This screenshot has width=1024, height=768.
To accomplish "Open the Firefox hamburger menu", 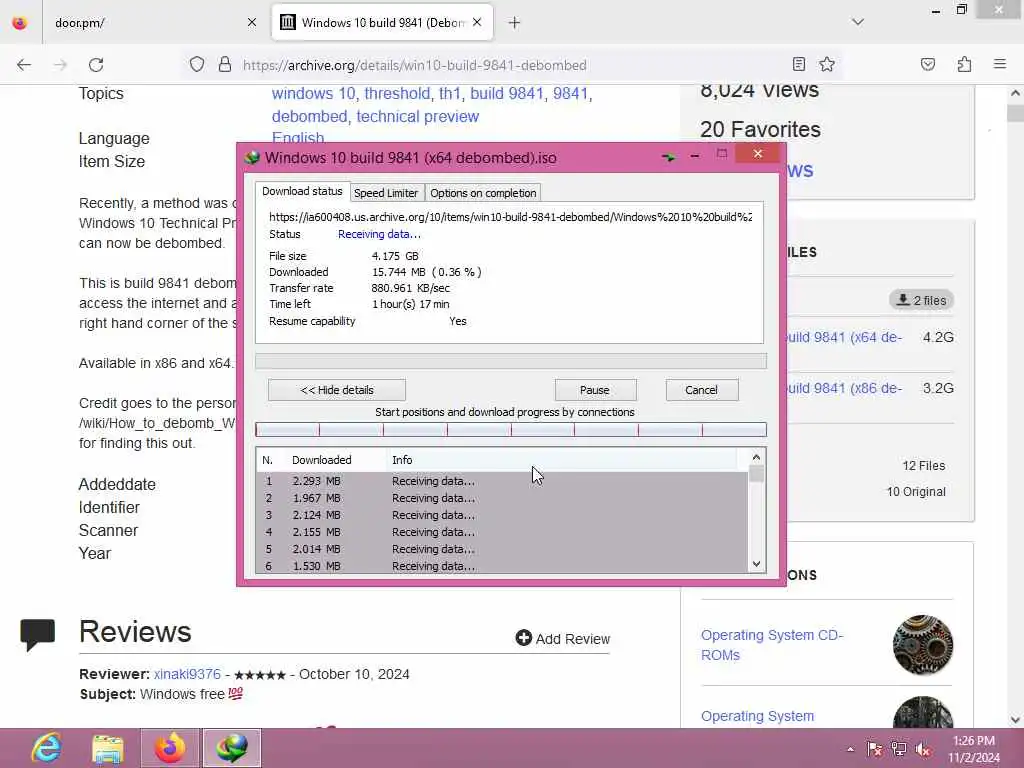I will click(x=999, y=64).
